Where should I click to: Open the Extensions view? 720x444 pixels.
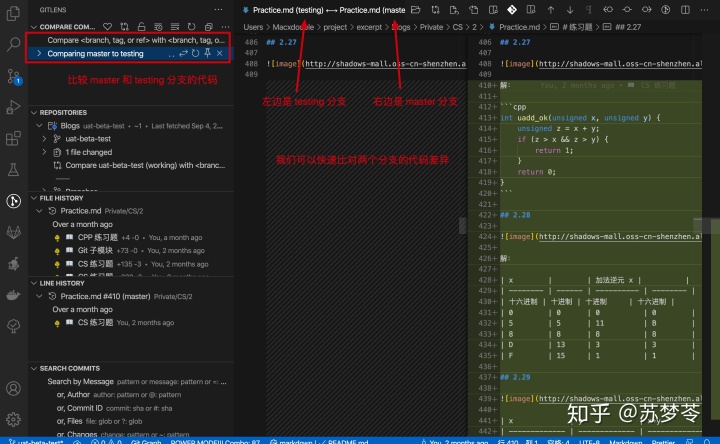(x=13, y=138)
